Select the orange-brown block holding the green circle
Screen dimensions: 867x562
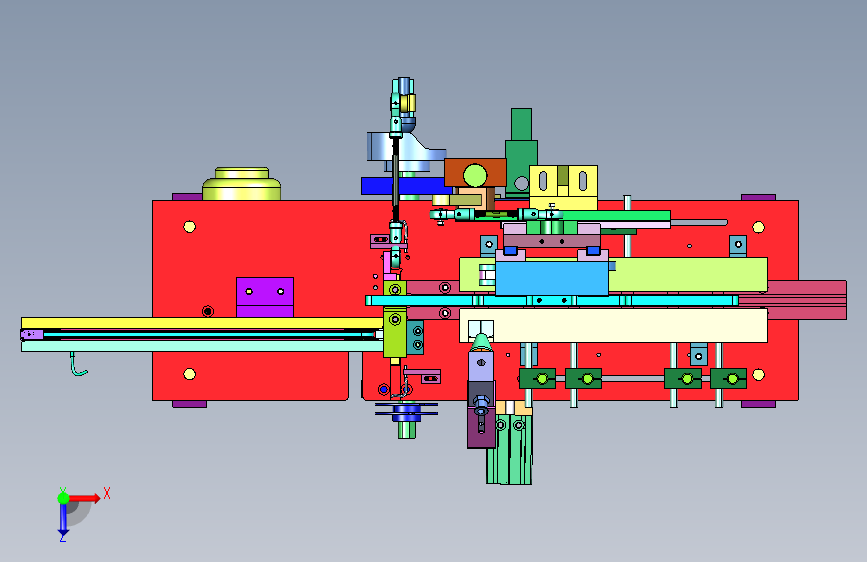[x=476, y=173]
